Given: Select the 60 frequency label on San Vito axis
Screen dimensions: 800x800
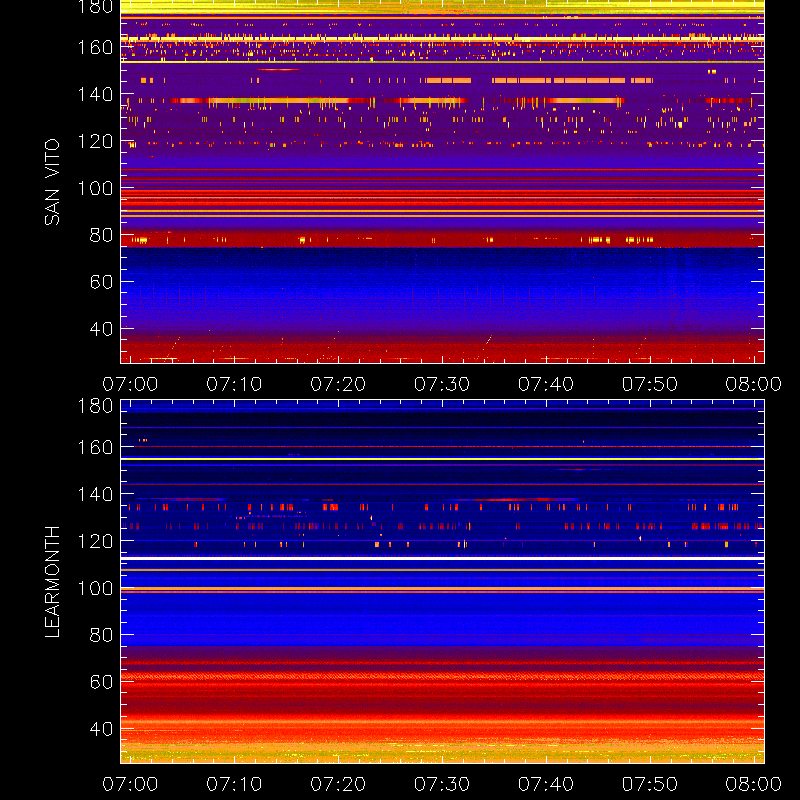Looking at the screenshot, I should (101, 282).
